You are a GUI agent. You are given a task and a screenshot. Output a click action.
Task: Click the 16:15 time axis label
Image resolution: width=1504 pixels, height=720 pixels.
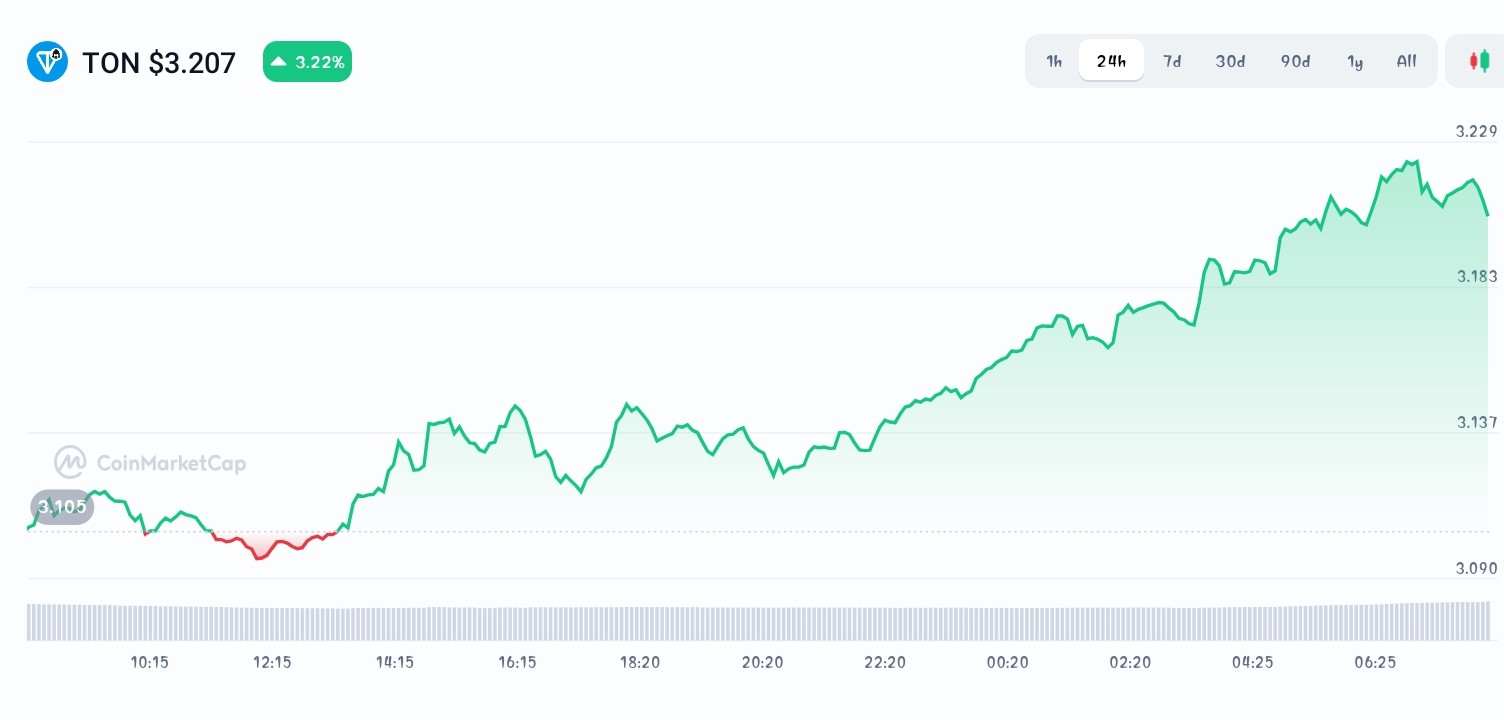coord(517,662)
